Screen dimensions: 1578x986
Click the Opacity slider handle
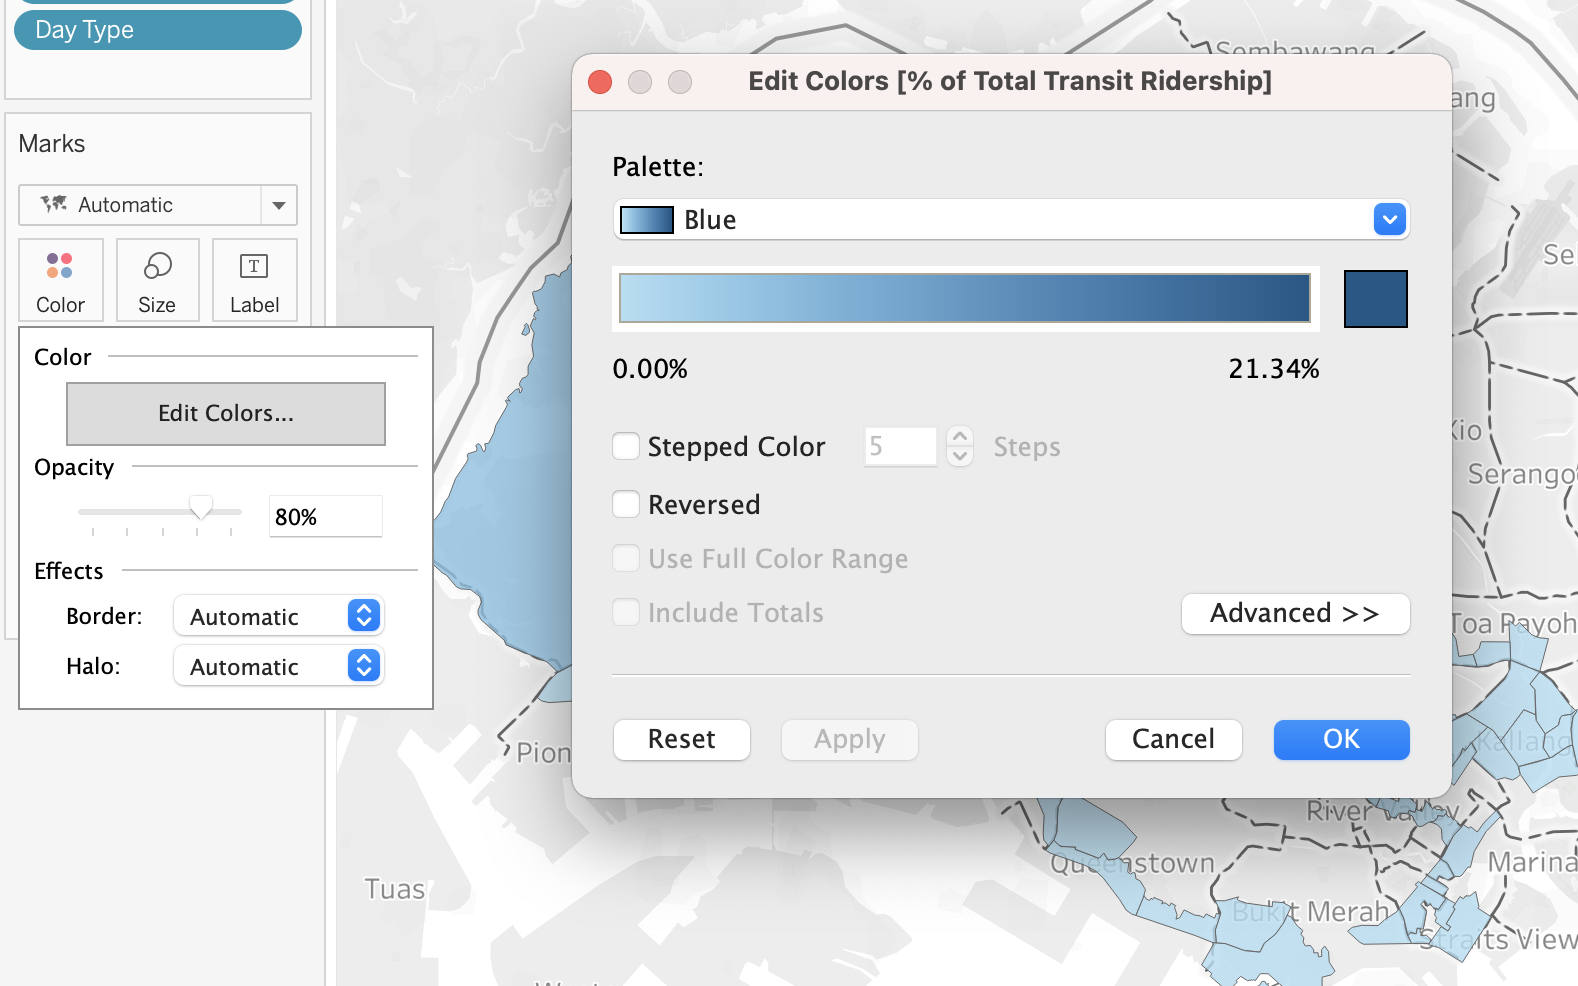tap(201, 508)
